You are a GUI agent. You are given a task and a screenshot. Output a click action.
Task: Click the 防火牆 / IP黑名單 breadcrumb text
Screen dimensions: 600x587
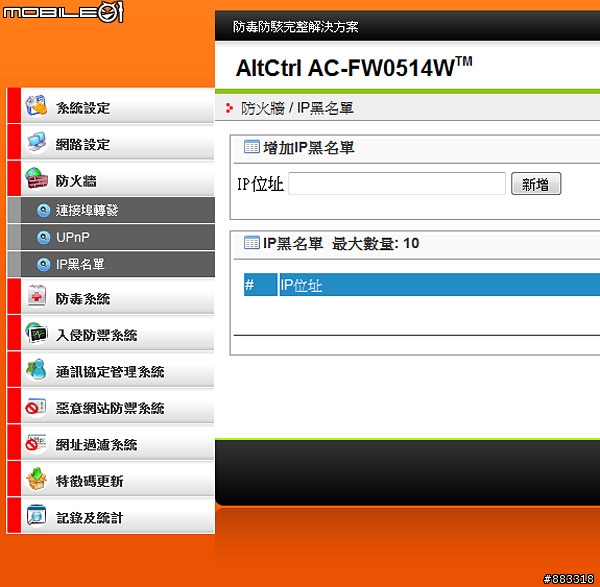point(297,108)
